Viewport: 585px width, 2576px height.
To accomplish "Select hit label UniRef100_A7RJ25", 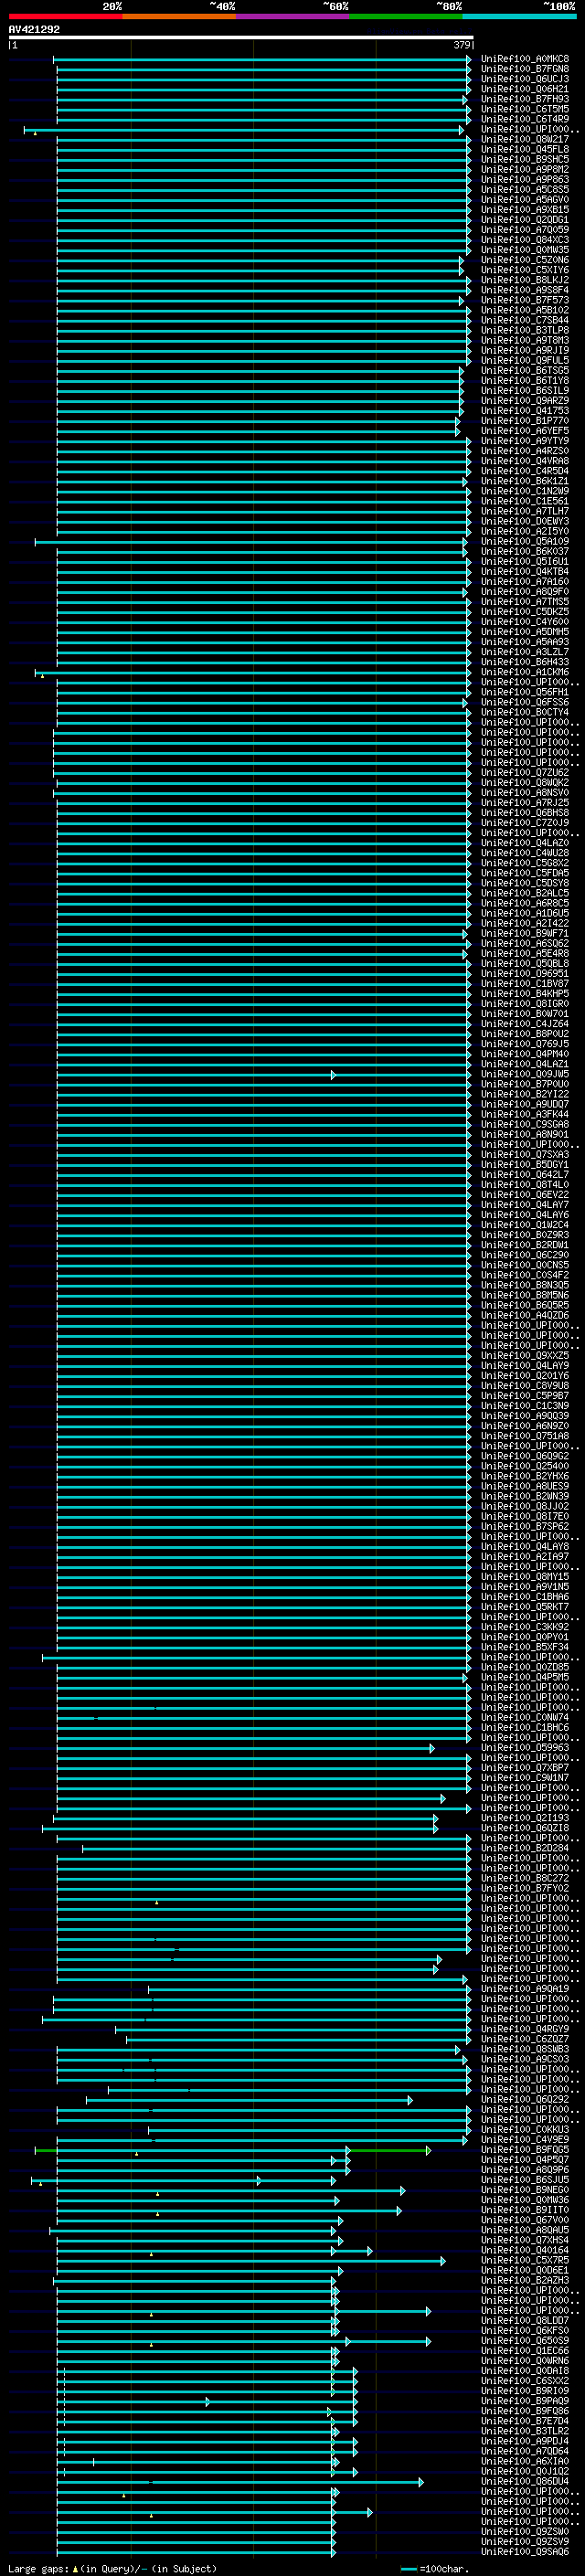I will point(525,803).
